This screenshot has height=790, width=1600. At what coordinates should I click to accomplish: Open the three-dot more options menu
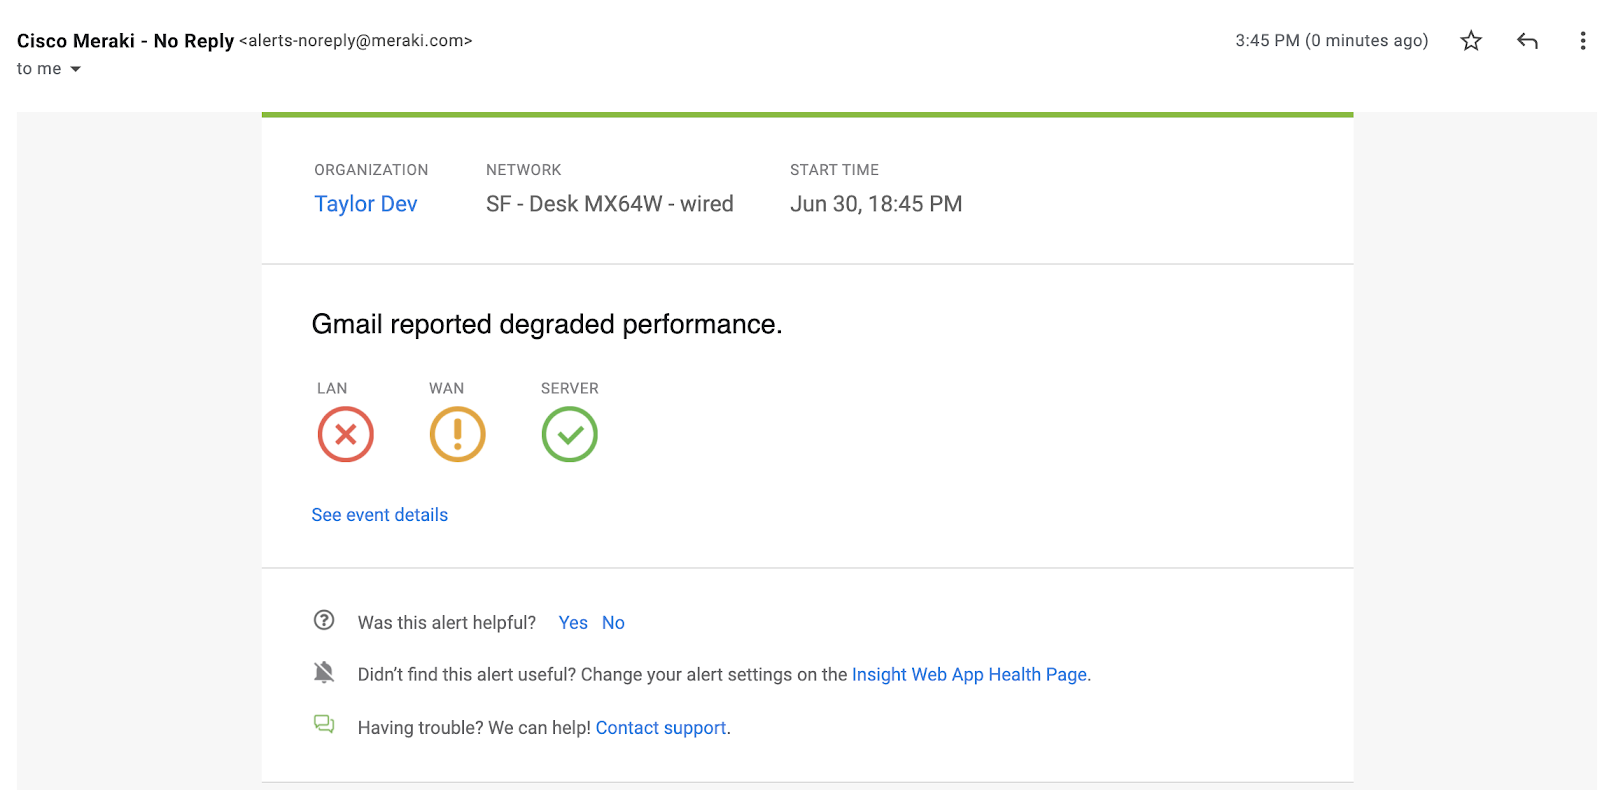coord(1582,41)
